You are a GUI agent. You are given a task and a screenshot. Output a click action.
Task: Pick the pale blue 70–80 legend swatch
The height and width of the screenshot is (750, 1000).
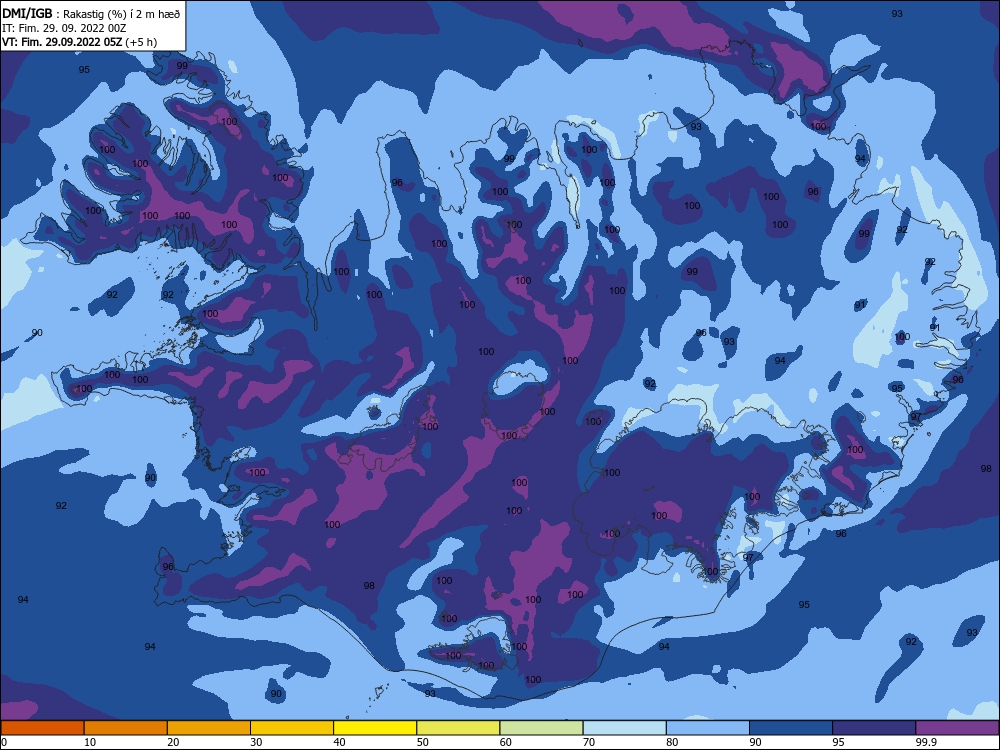click(624, 728)
